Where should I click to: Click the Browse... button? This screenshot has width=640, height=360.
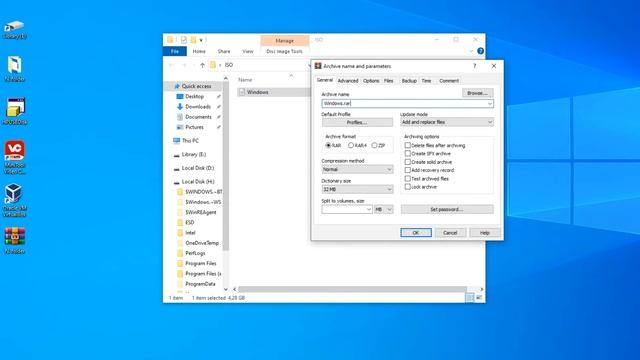478,93
